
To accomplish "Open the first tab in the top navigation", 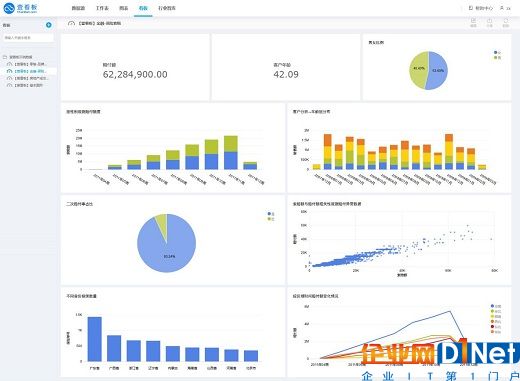I will [x=78, y=8].
